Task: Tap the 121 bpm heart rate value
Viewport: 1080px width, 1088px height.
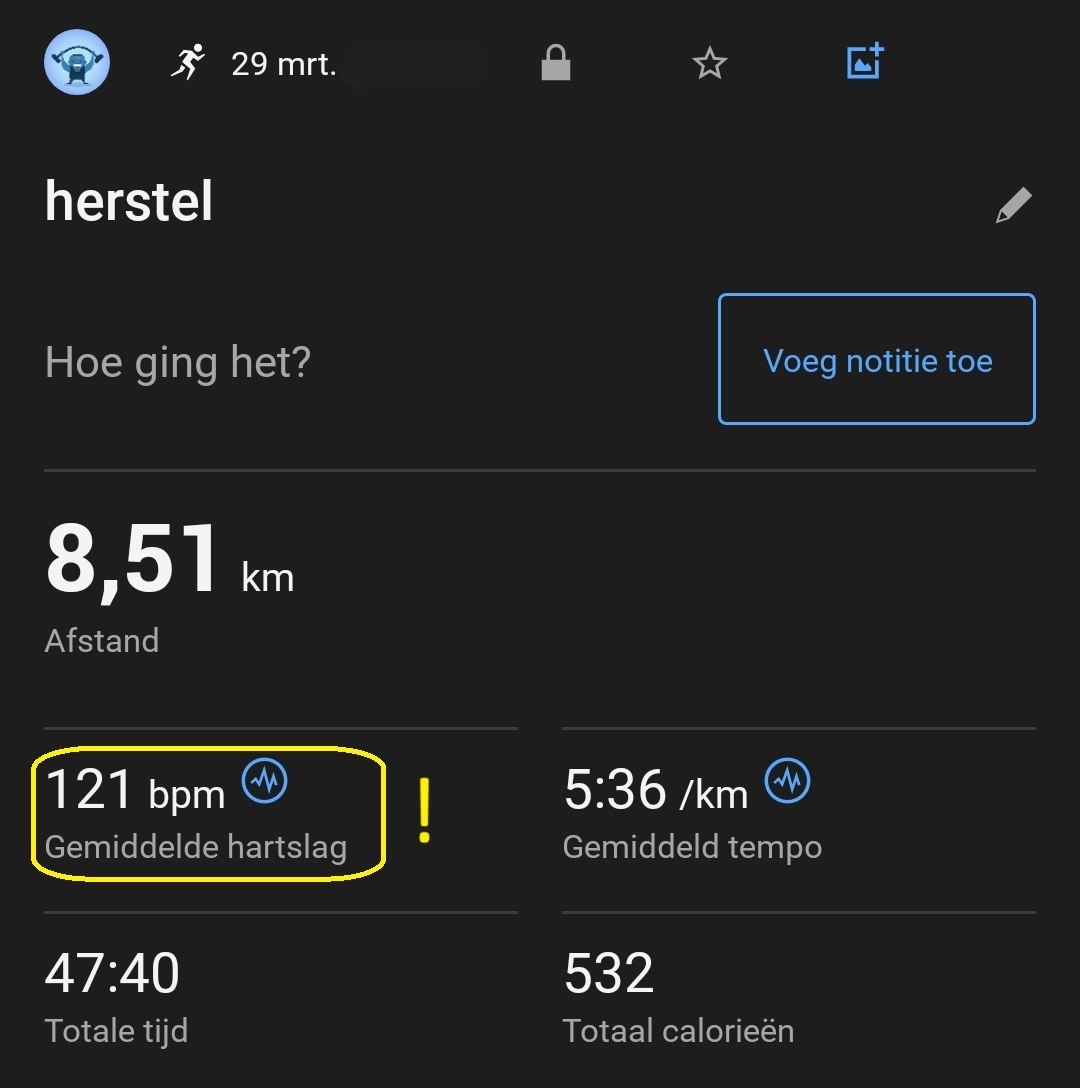Action: [135, 790]
